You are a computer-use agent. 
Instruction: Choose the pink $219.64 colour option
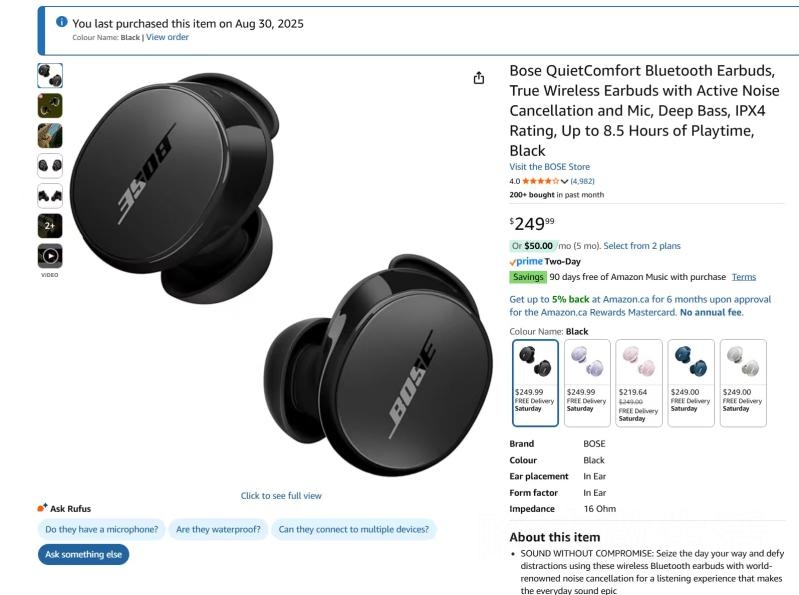tap(639, 383)
